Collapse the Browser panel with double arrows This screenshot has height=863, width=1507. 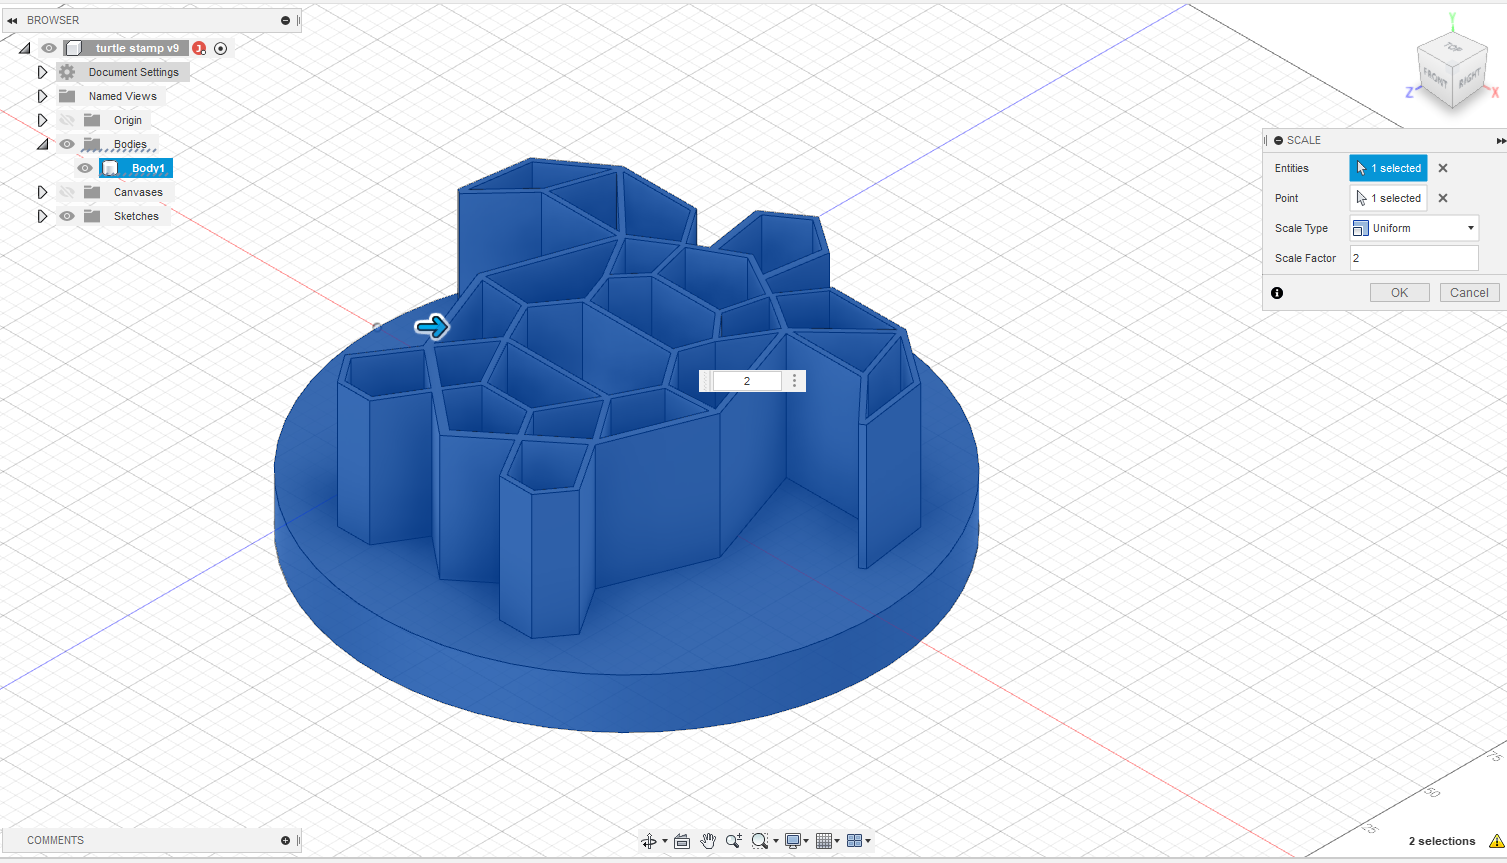(12, 20)
